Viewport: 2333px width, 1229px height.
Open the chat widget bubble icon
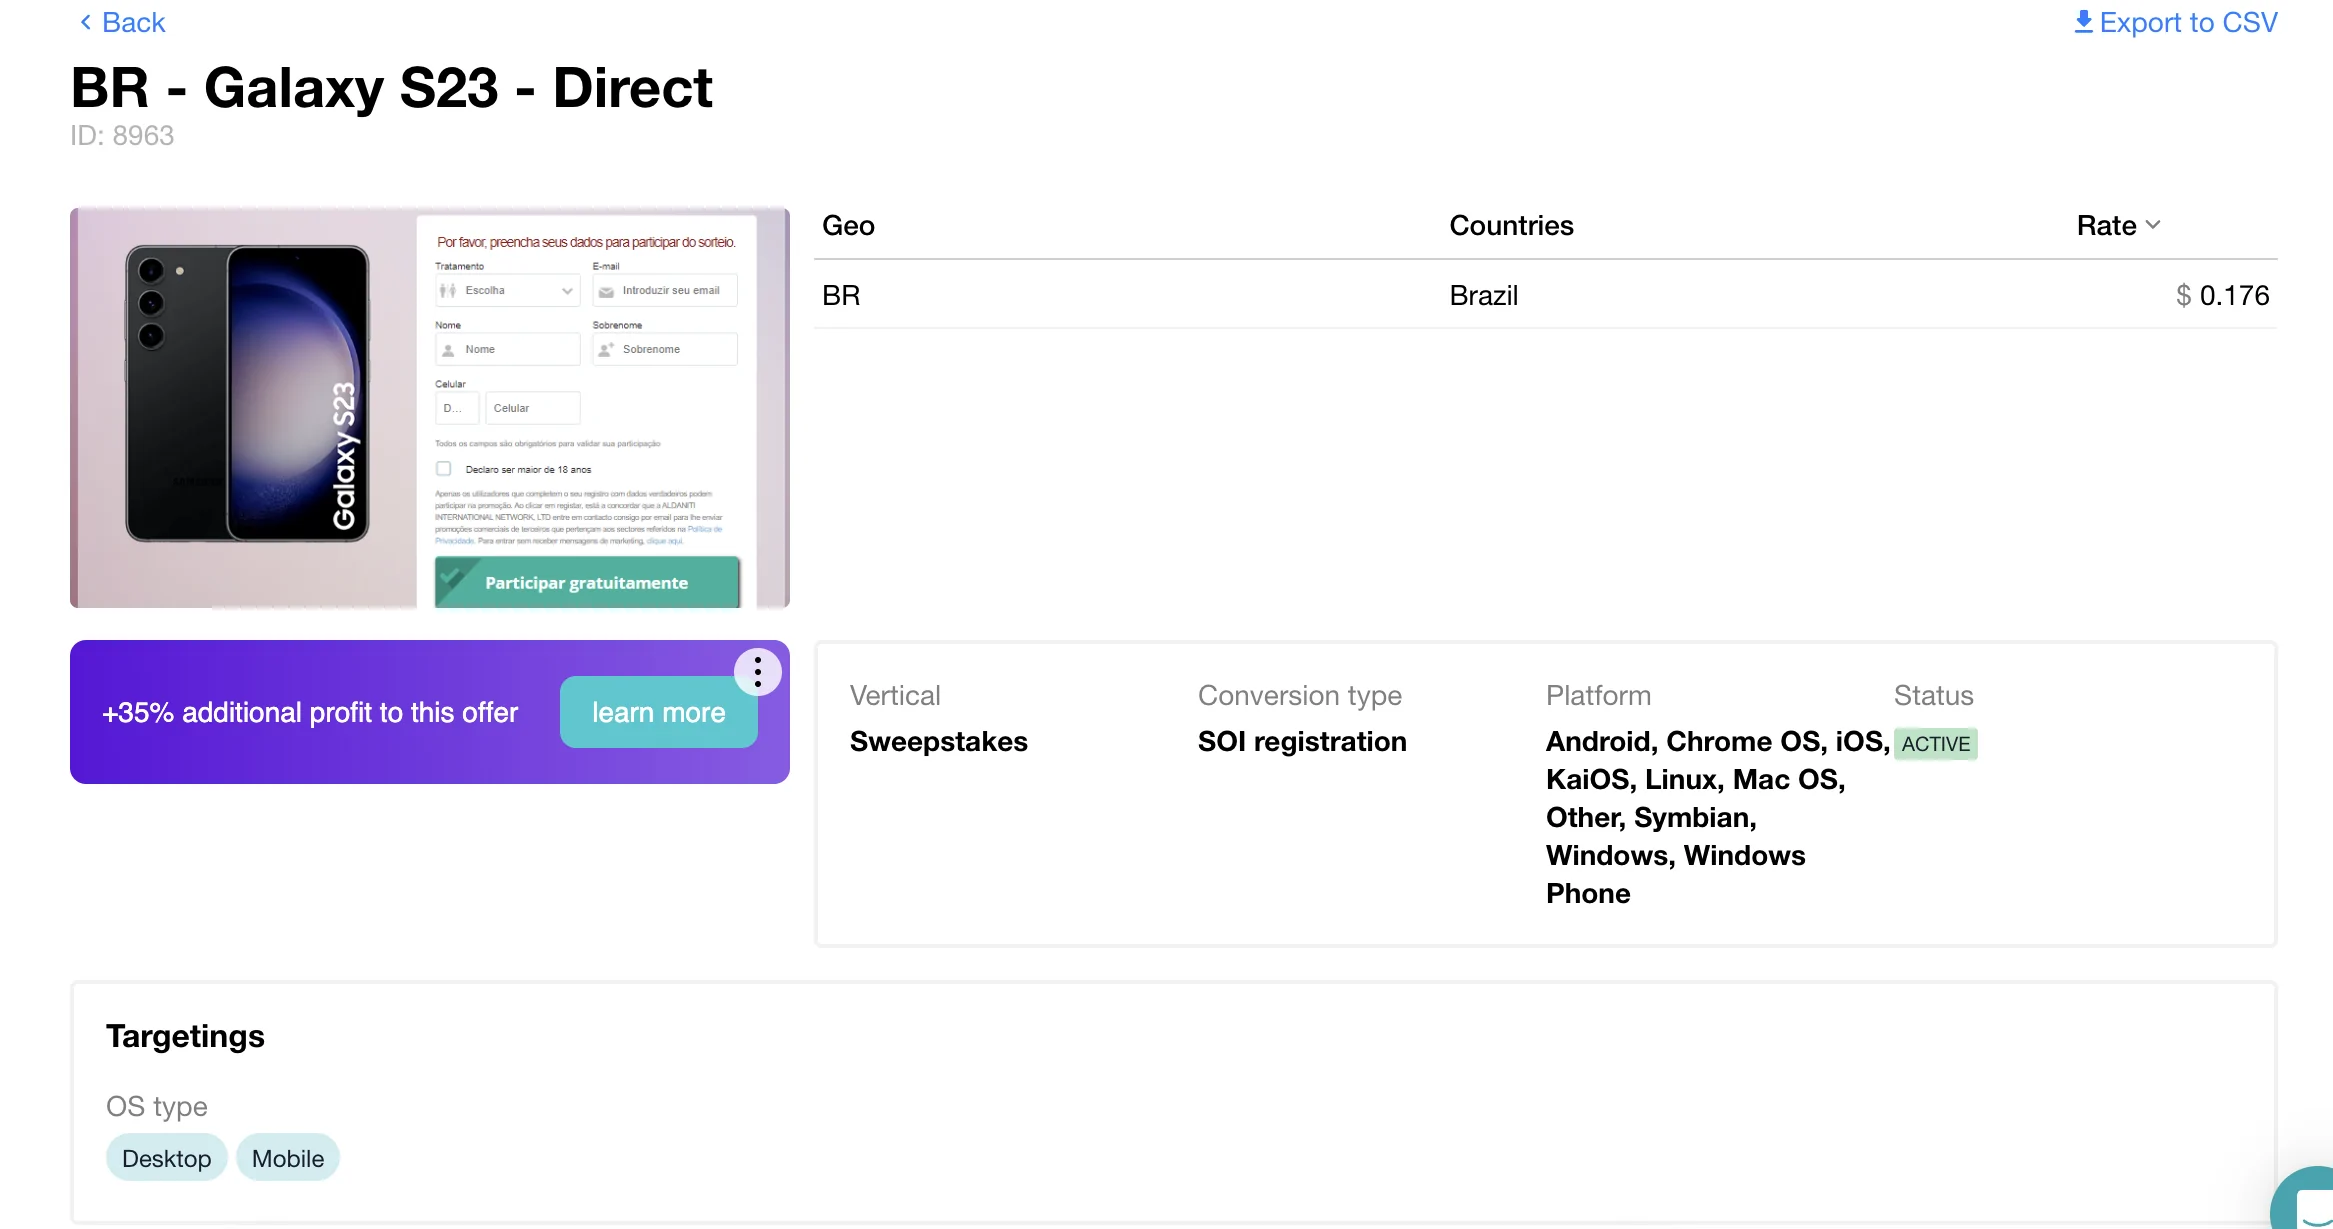2310,1205
